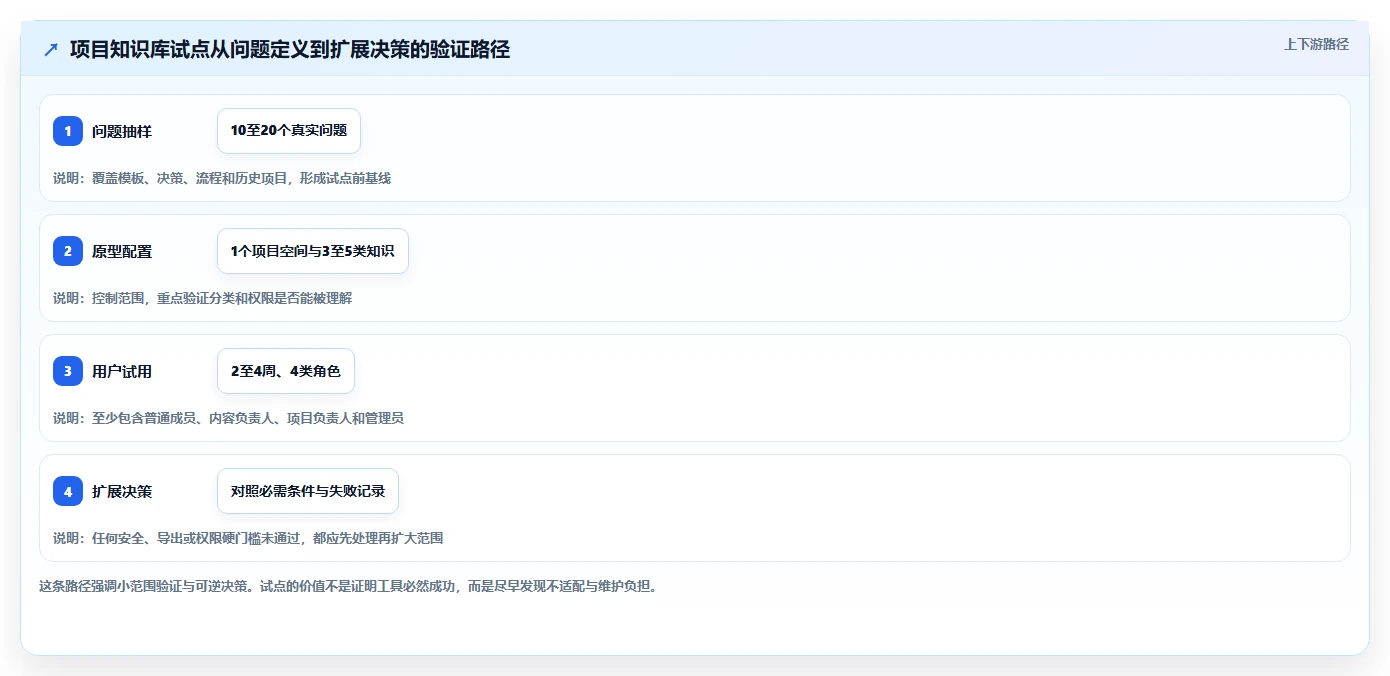Click the note starting 说明:至少包含普通成员
Viewport: 1390px width, 676px height.
pyautogui.click(x=229, y=418)
